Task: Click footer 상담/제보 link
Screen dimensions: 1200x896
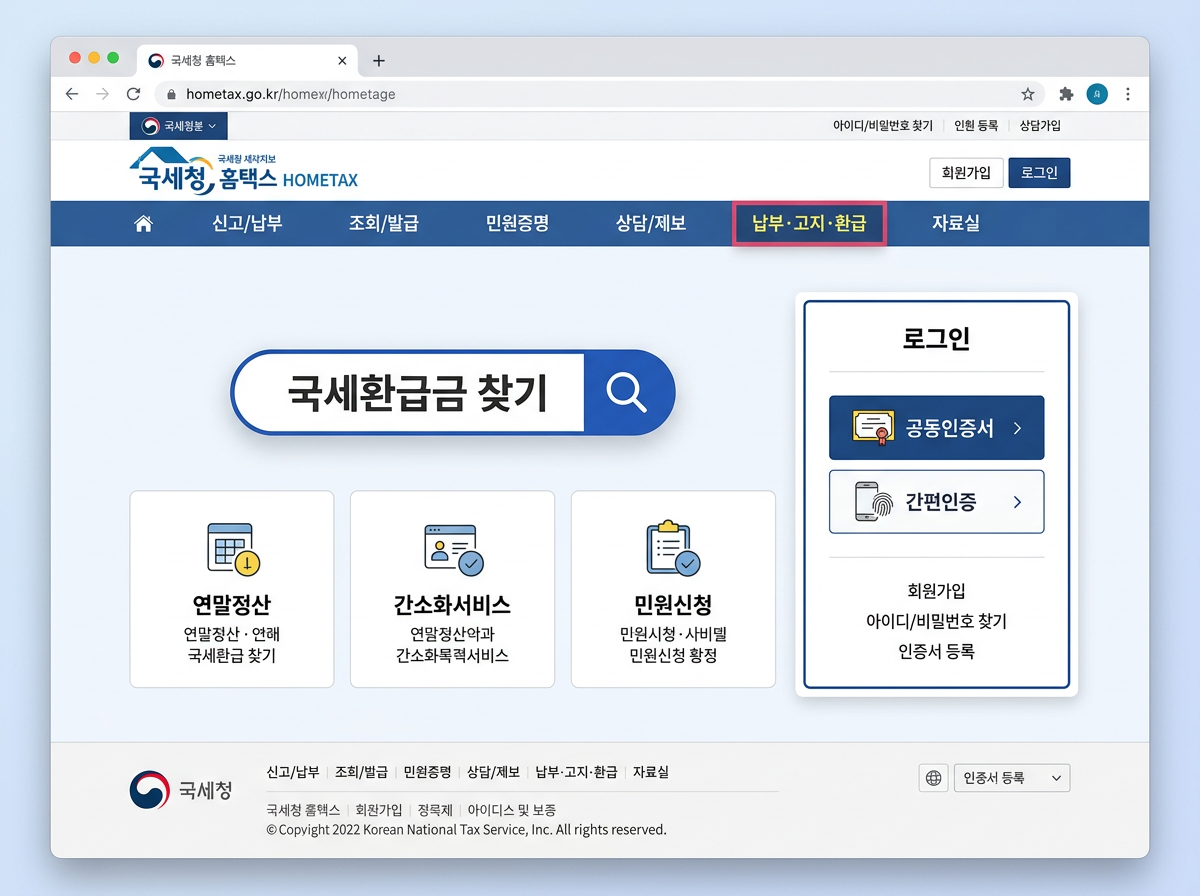Action: click(494, 772)
